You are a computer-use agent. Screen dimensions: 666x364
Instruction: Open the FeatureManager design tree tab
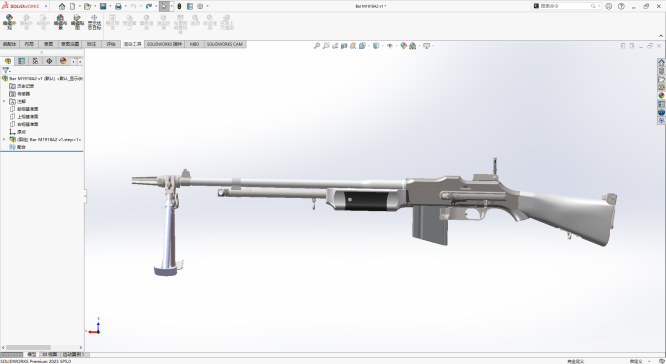pyautogui.click(x=8, y=61)
